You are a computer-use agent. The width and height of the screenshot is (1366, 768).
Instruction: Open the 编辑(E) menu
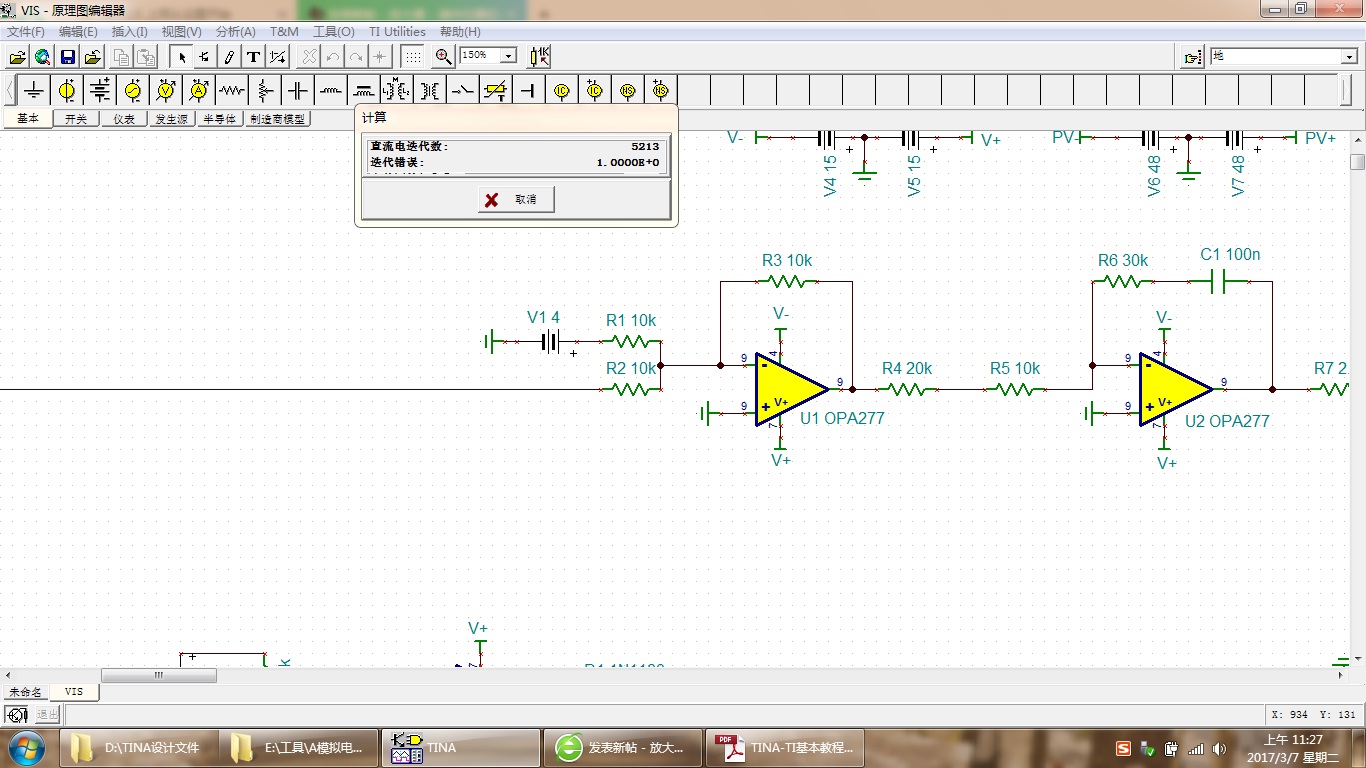click(x=78, y=32)
